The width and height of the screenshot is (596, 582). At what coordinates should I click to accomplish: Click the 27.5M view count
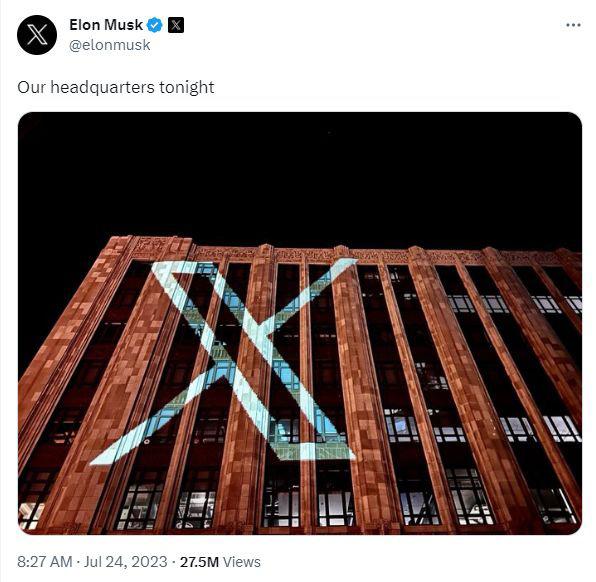199,561
